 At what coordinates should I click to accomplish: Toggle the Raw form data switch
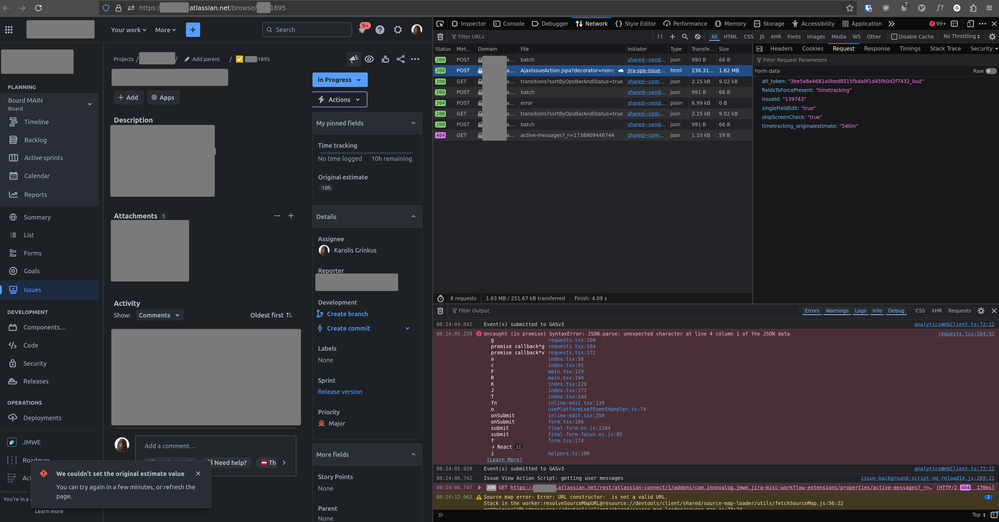[990, 71]
